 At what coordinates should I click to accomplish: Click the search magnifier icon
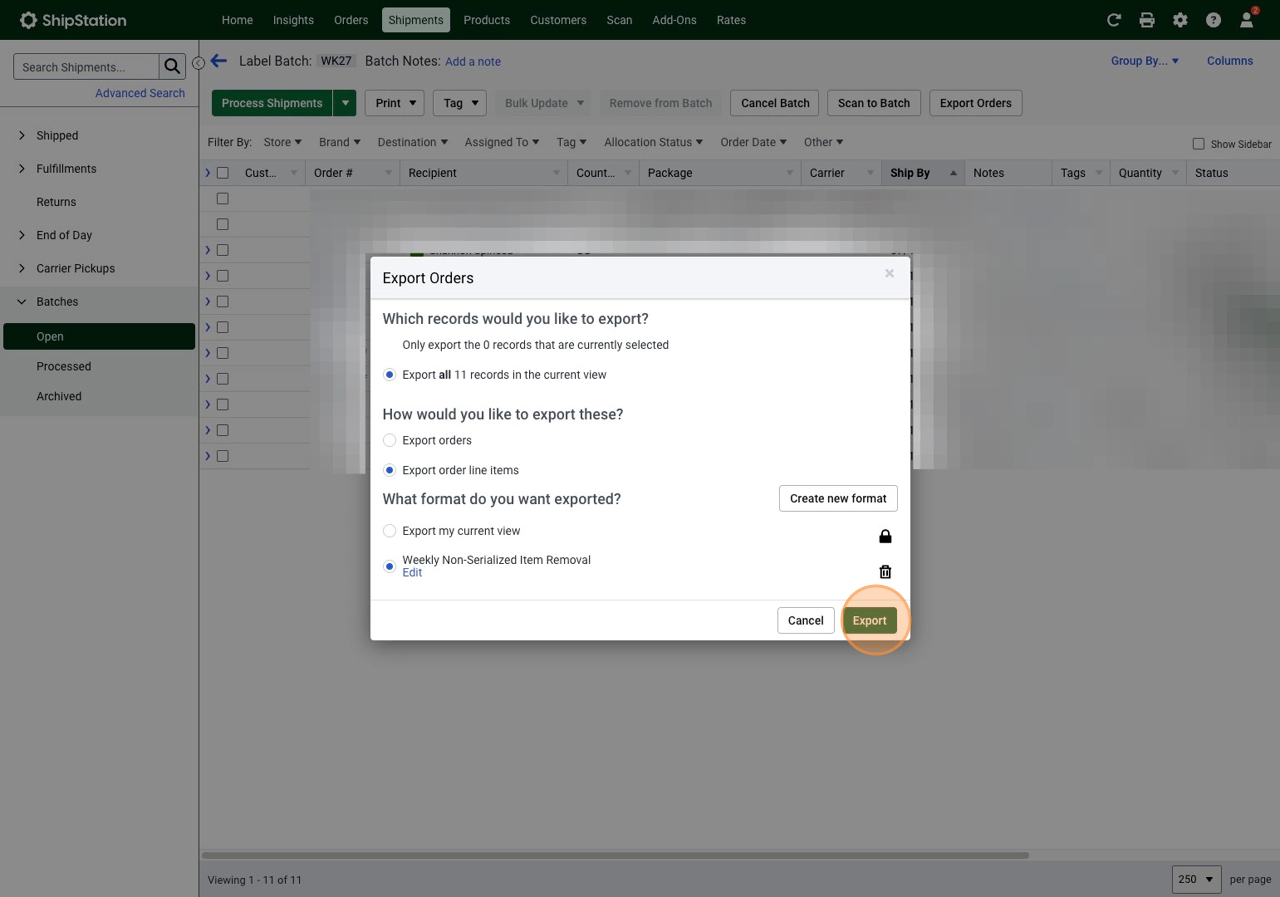(x=172, y=67)
